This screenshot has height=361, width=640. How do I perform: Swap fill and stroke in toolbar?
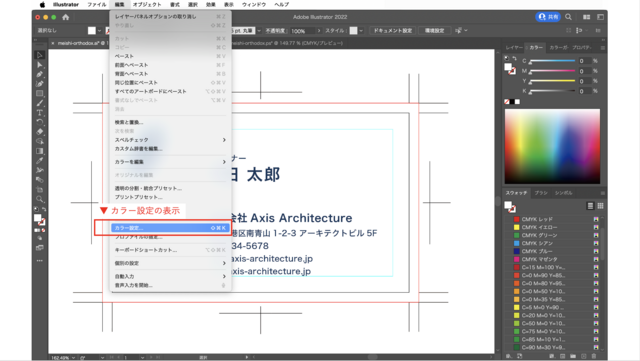pyautogui.click(x=44, y=209)
